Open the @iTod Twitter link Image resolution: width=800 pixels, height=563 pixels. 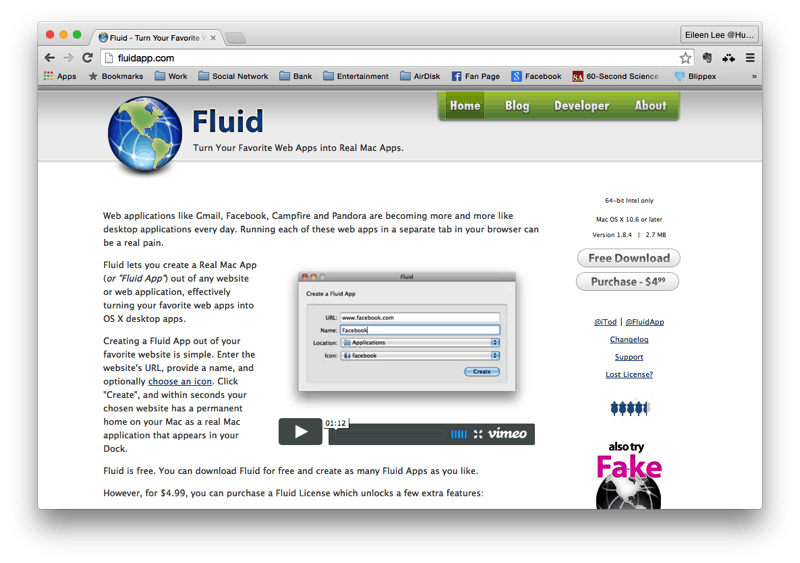click(605, 322)
